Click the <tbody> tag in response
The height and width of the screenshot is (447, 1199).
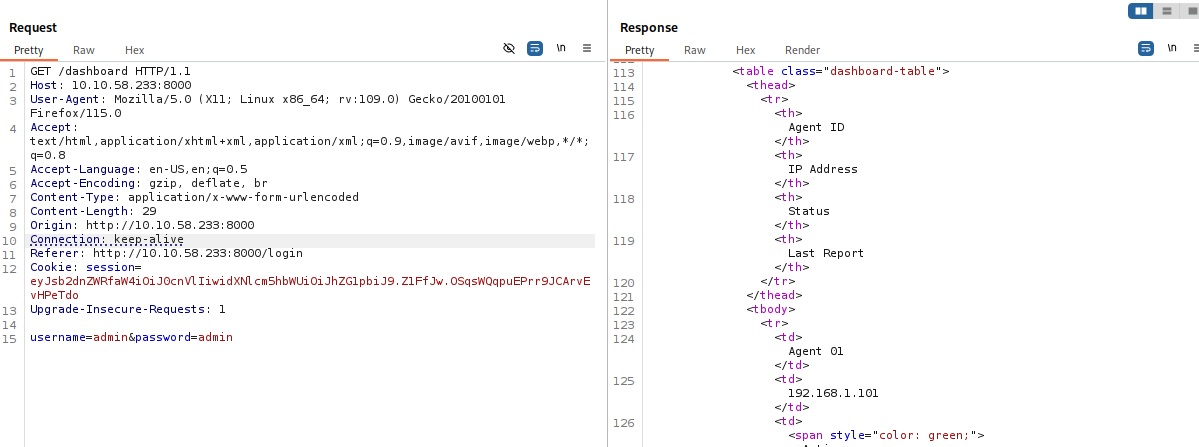click(771, 309)
